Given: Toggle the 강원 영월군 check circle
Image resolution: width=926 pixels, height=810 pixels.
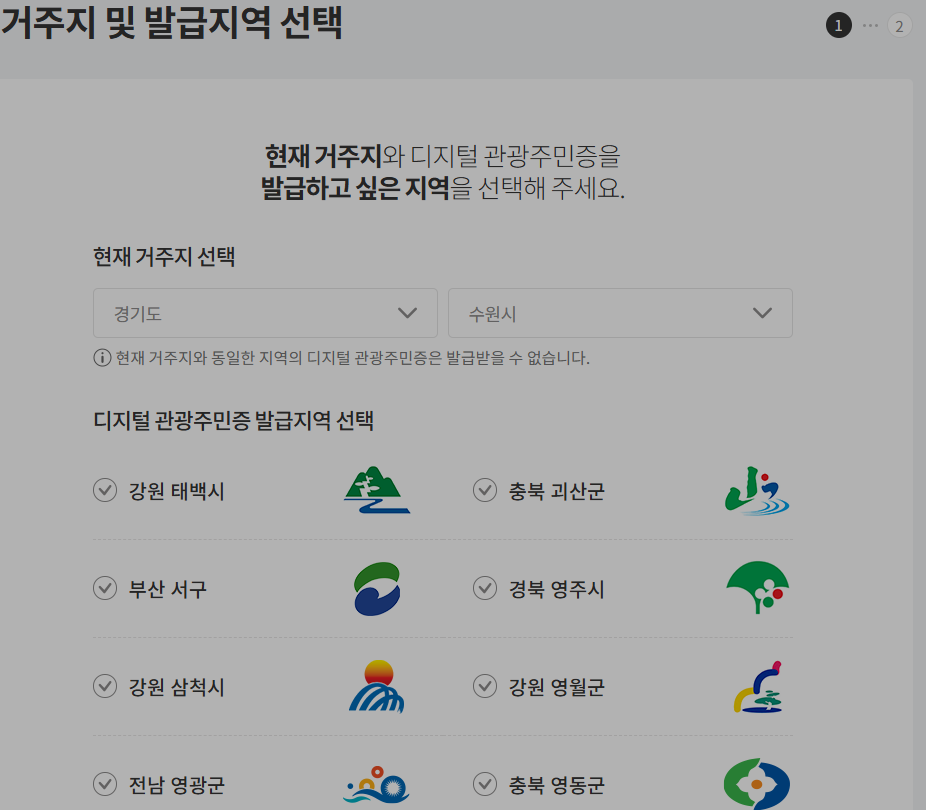Looking at the screenshot, I should pyautogui.click(x=485, y=686).
